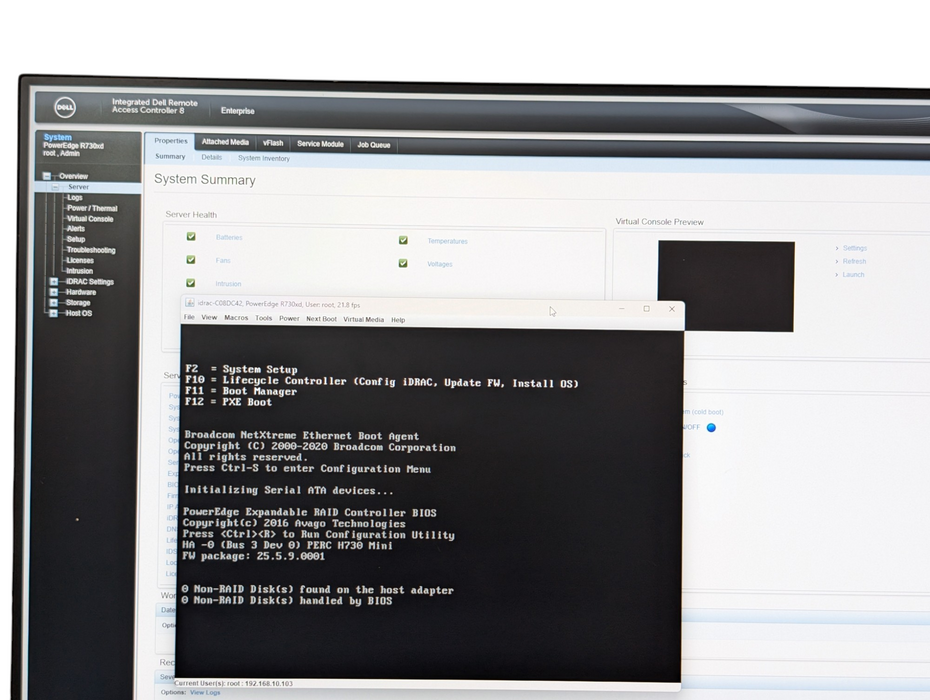Click the blue power status indicator
This screenshot has height=700, width=930.
[711, 427]
